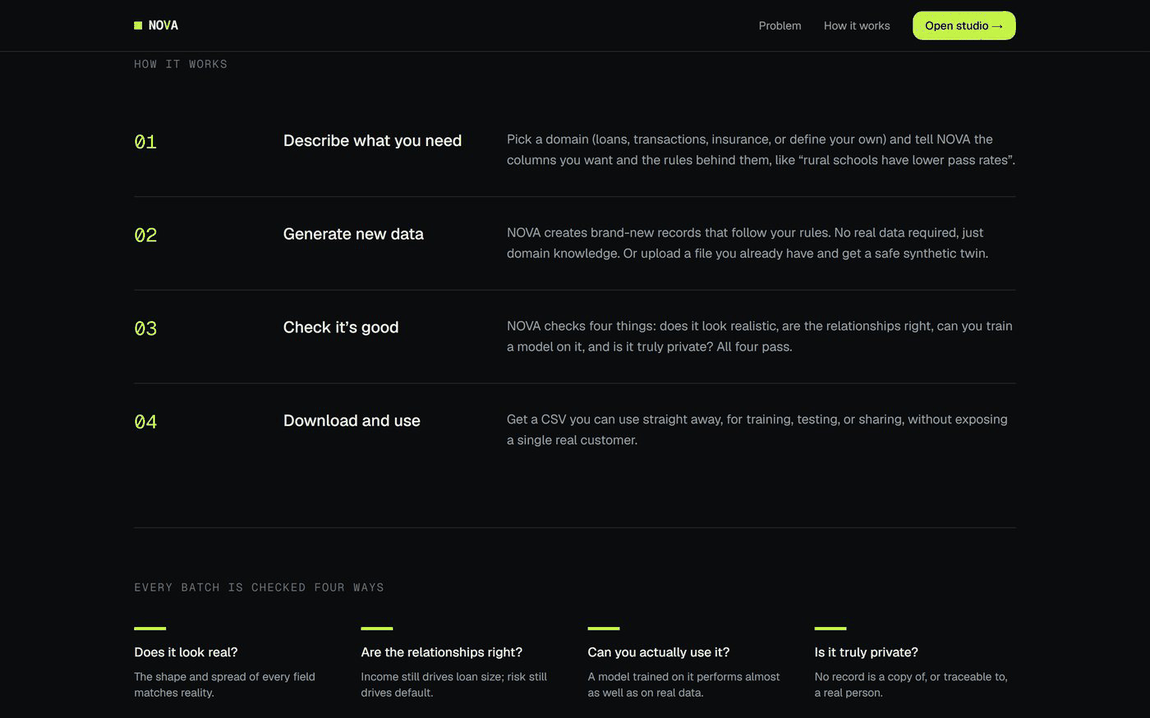Image resolution: width=1150 pixels, height=718 pixels.
Task: Click A model trained on it text
Action: [684, 684]
